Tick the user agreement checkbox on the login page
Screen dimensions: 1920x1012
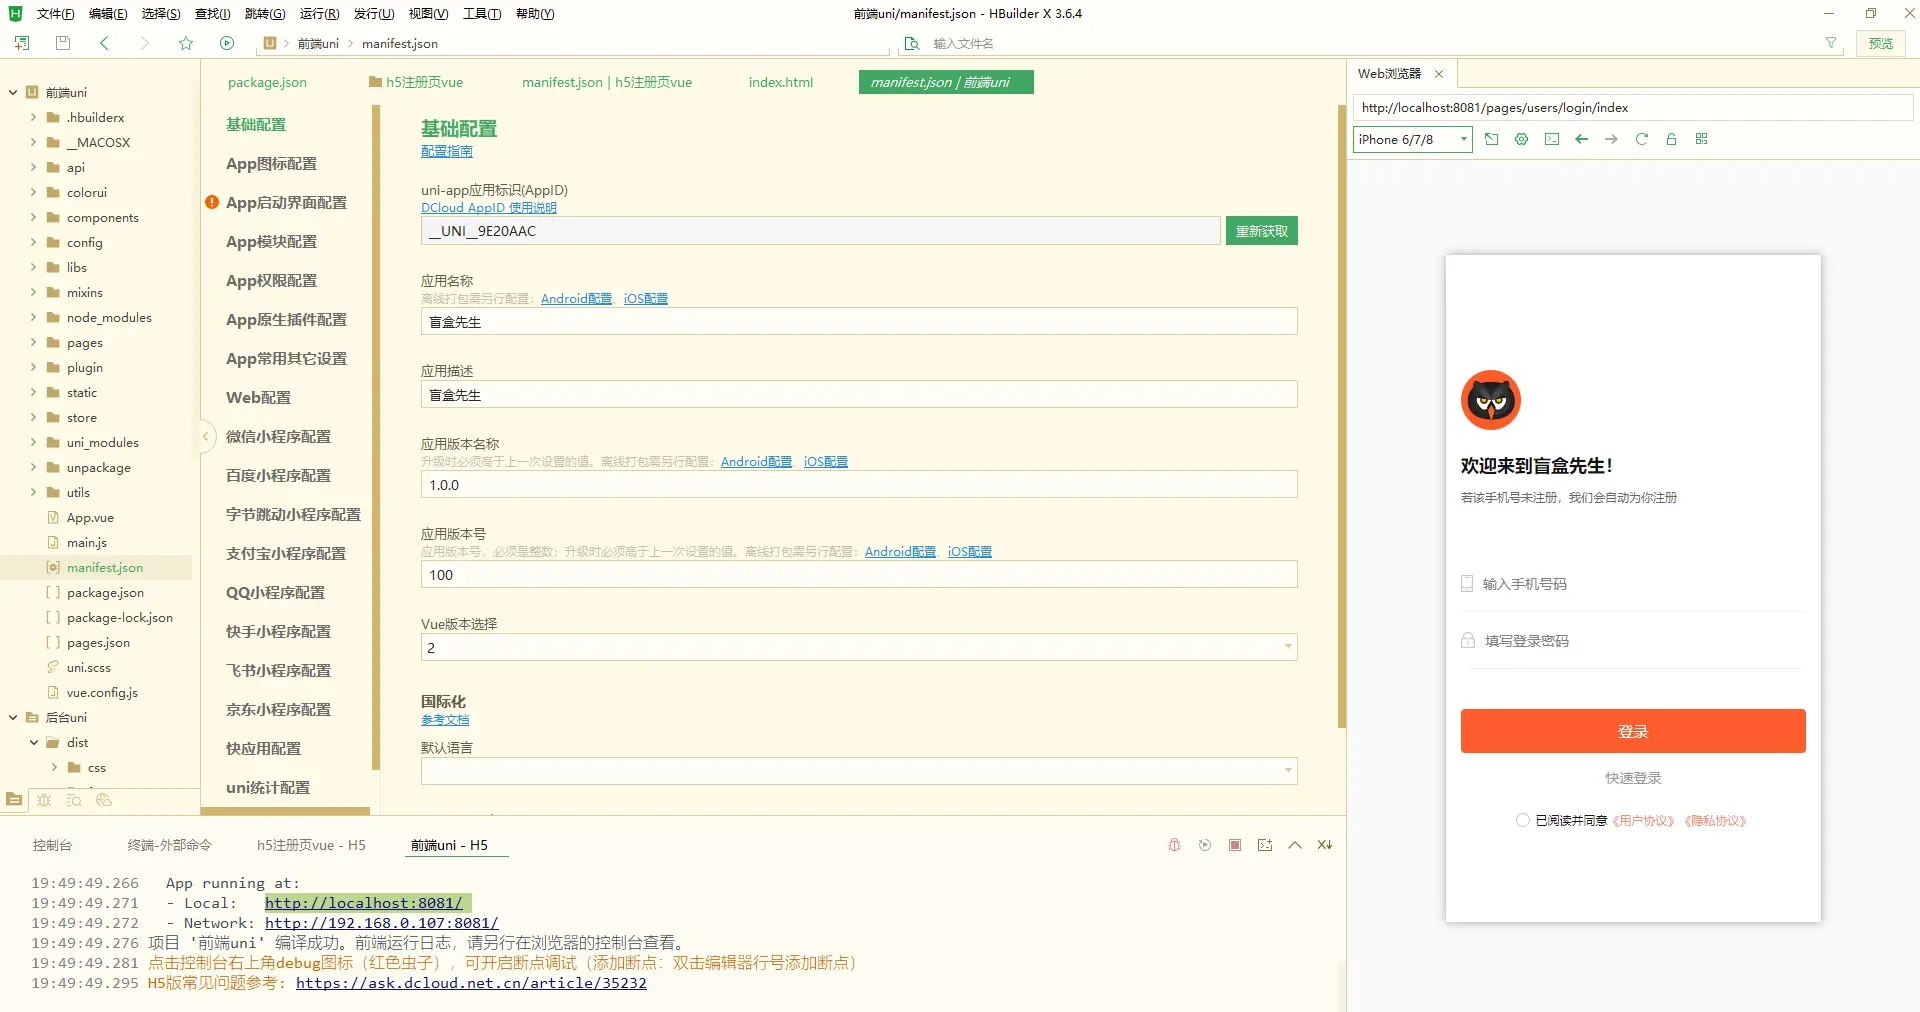click(1522, 820)
